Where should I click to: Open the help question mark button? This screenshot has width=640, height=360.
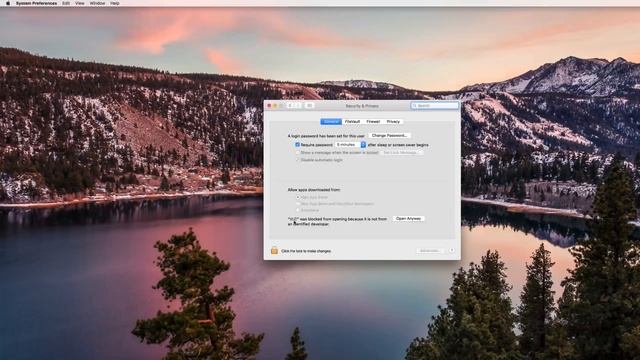[451, 250]
